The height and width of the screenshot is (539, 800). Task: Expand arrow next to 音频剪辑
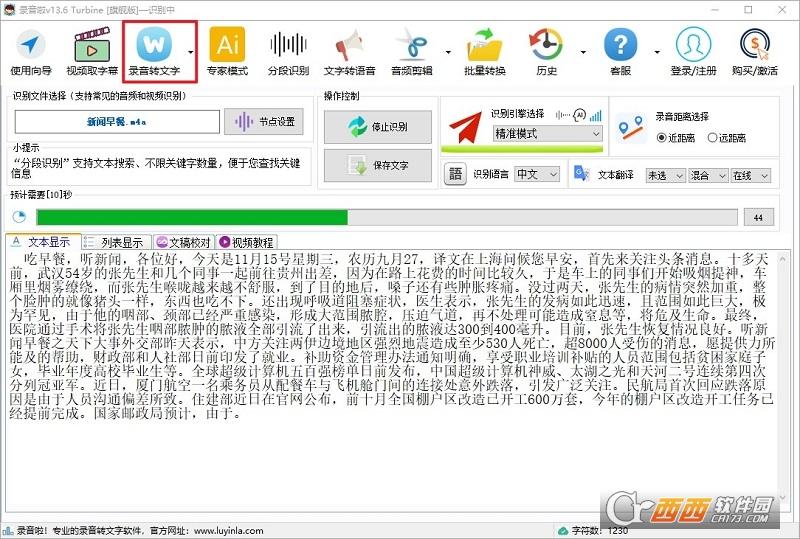click(448, 52)
